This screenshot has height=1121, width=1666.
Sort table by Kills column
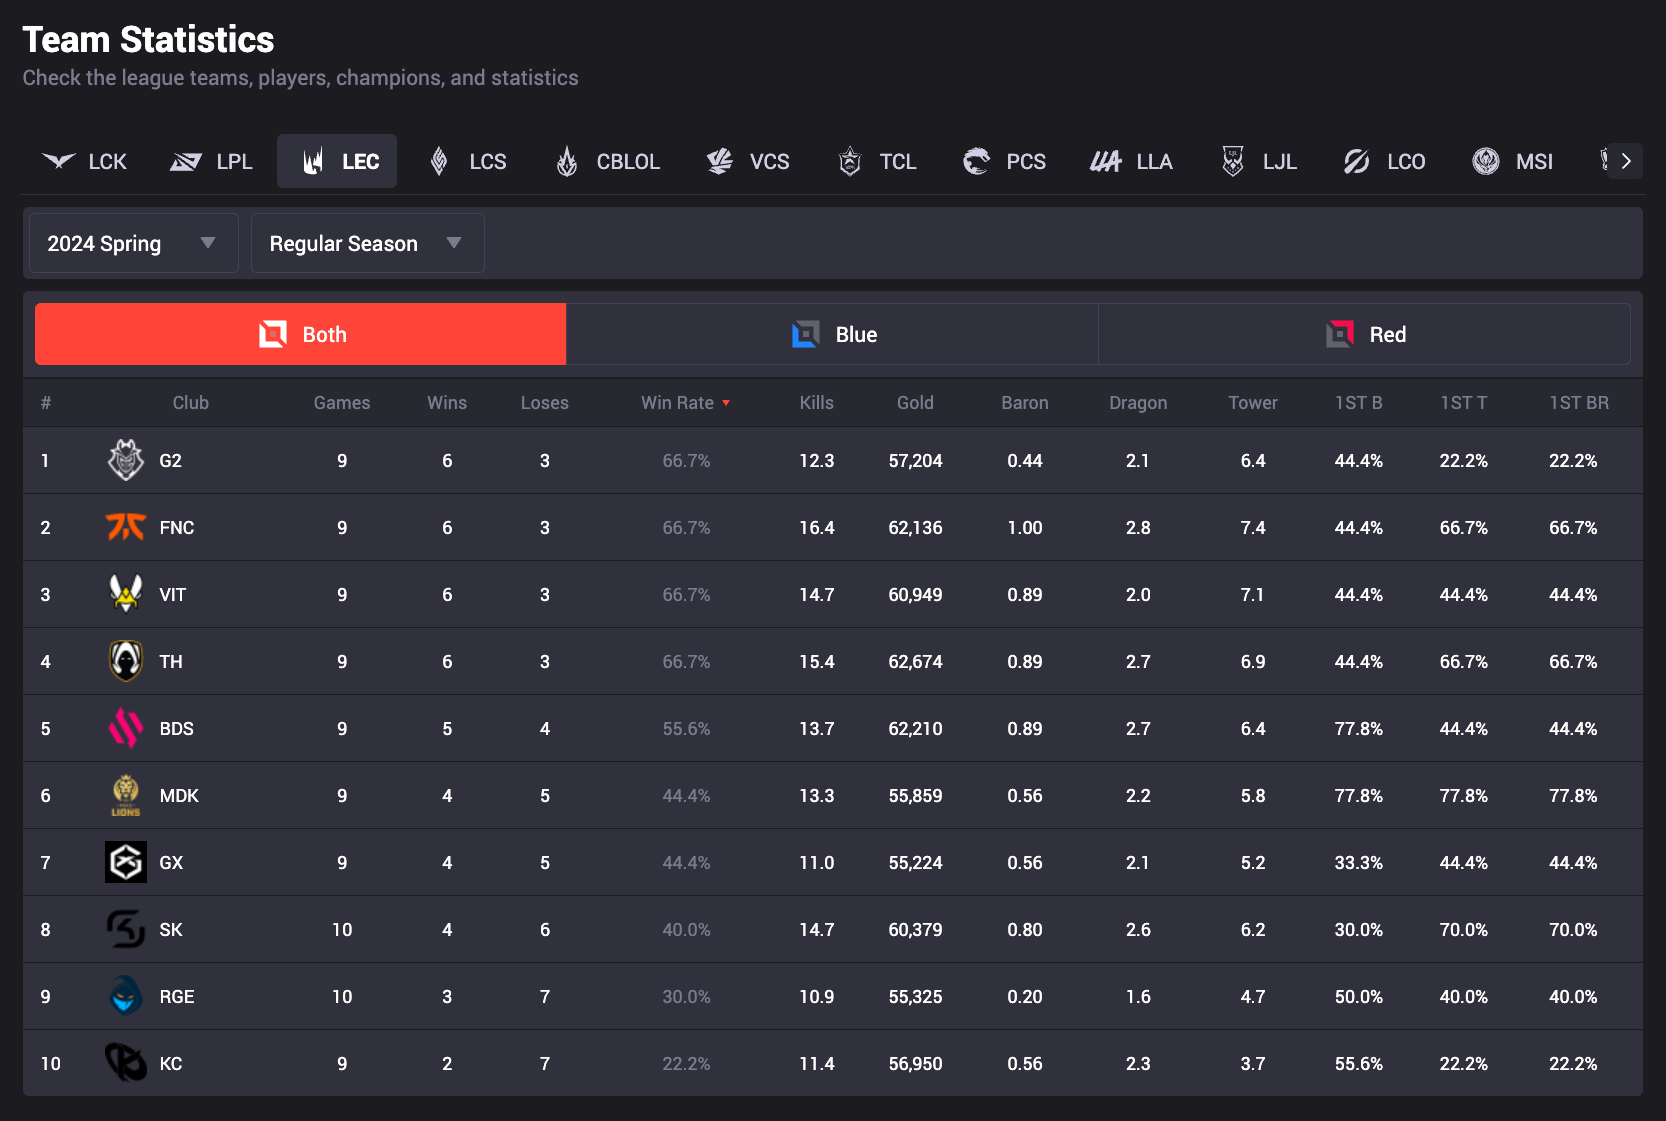pos(817,402)
